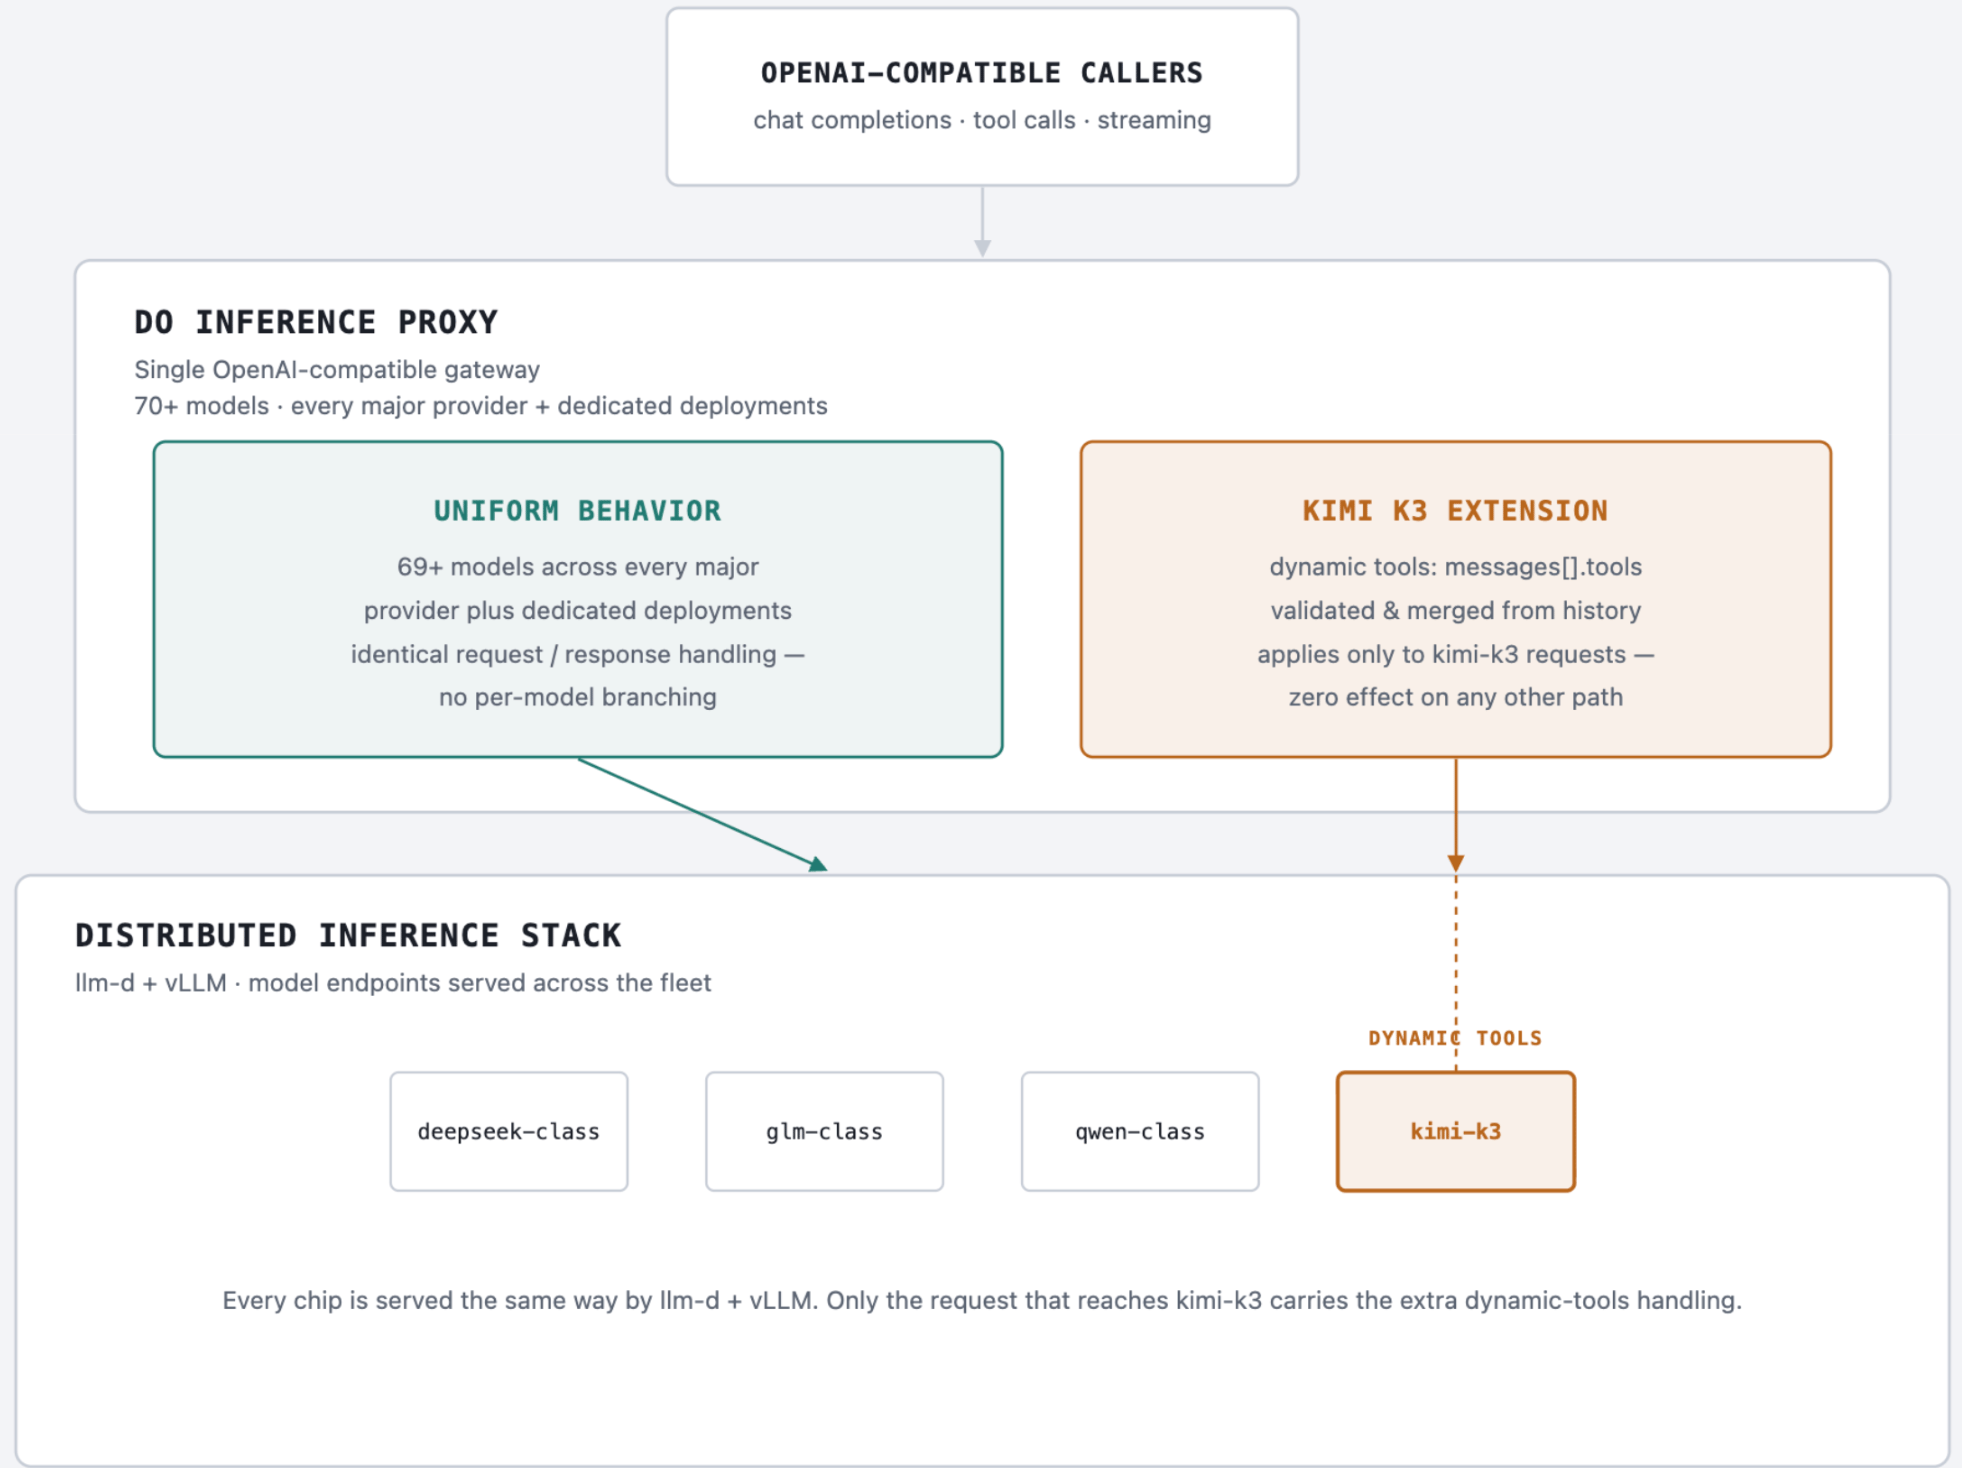Click 'chat completions · tool calls · streaming' subtitle
This screenshot has height=1468, width=1962.
click(x=982, y=120)
